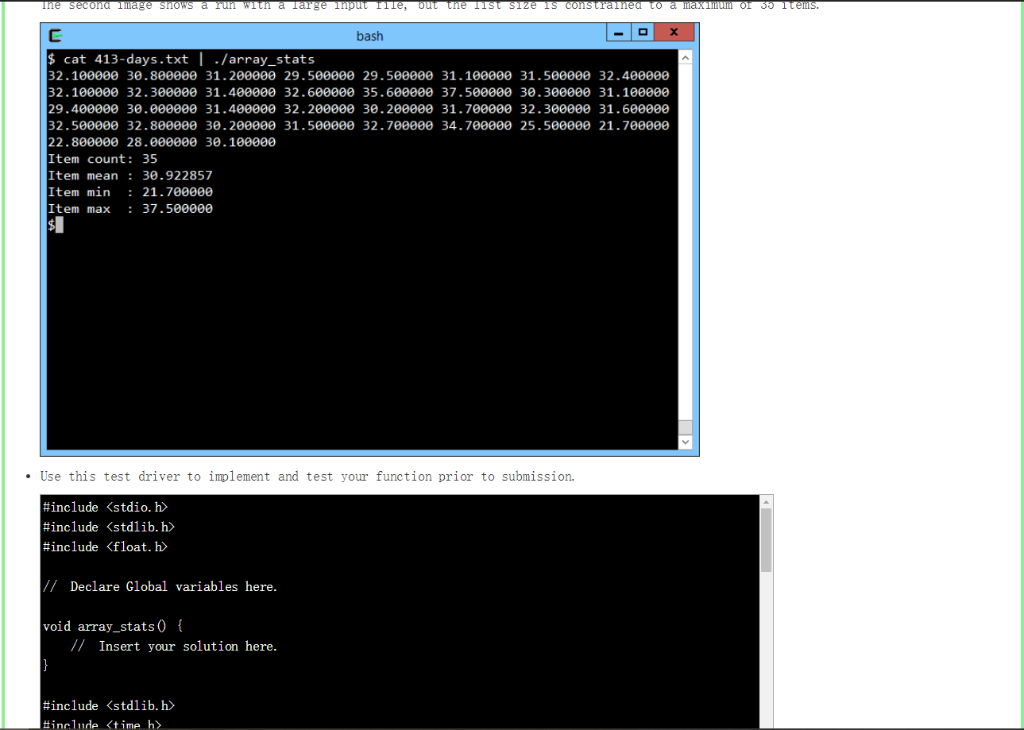Screen dimensions: 1024x730
Task: Click the maximize button on the bash window
Action: (644, 32)
